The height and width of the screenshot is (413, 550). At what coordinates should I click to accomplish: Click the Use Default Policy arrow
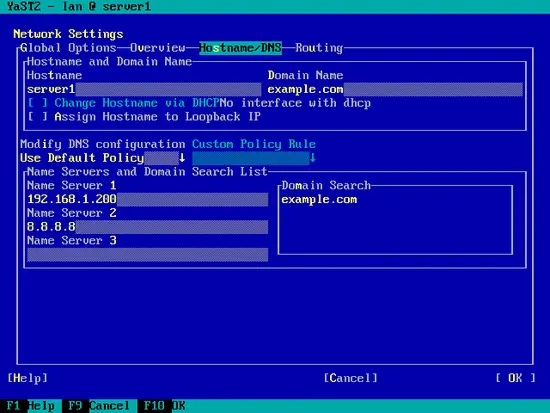click(182, 158)
